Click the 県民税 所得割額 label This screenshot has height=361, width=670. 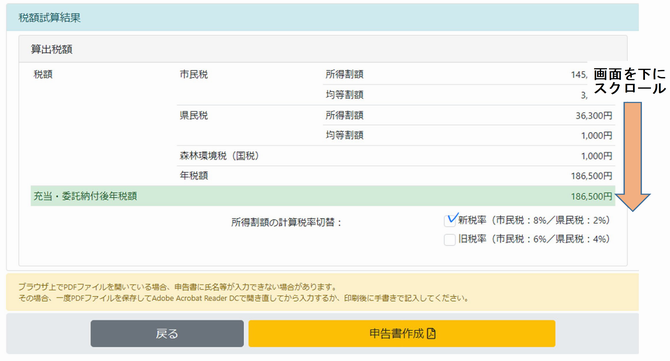pos(344,115)
